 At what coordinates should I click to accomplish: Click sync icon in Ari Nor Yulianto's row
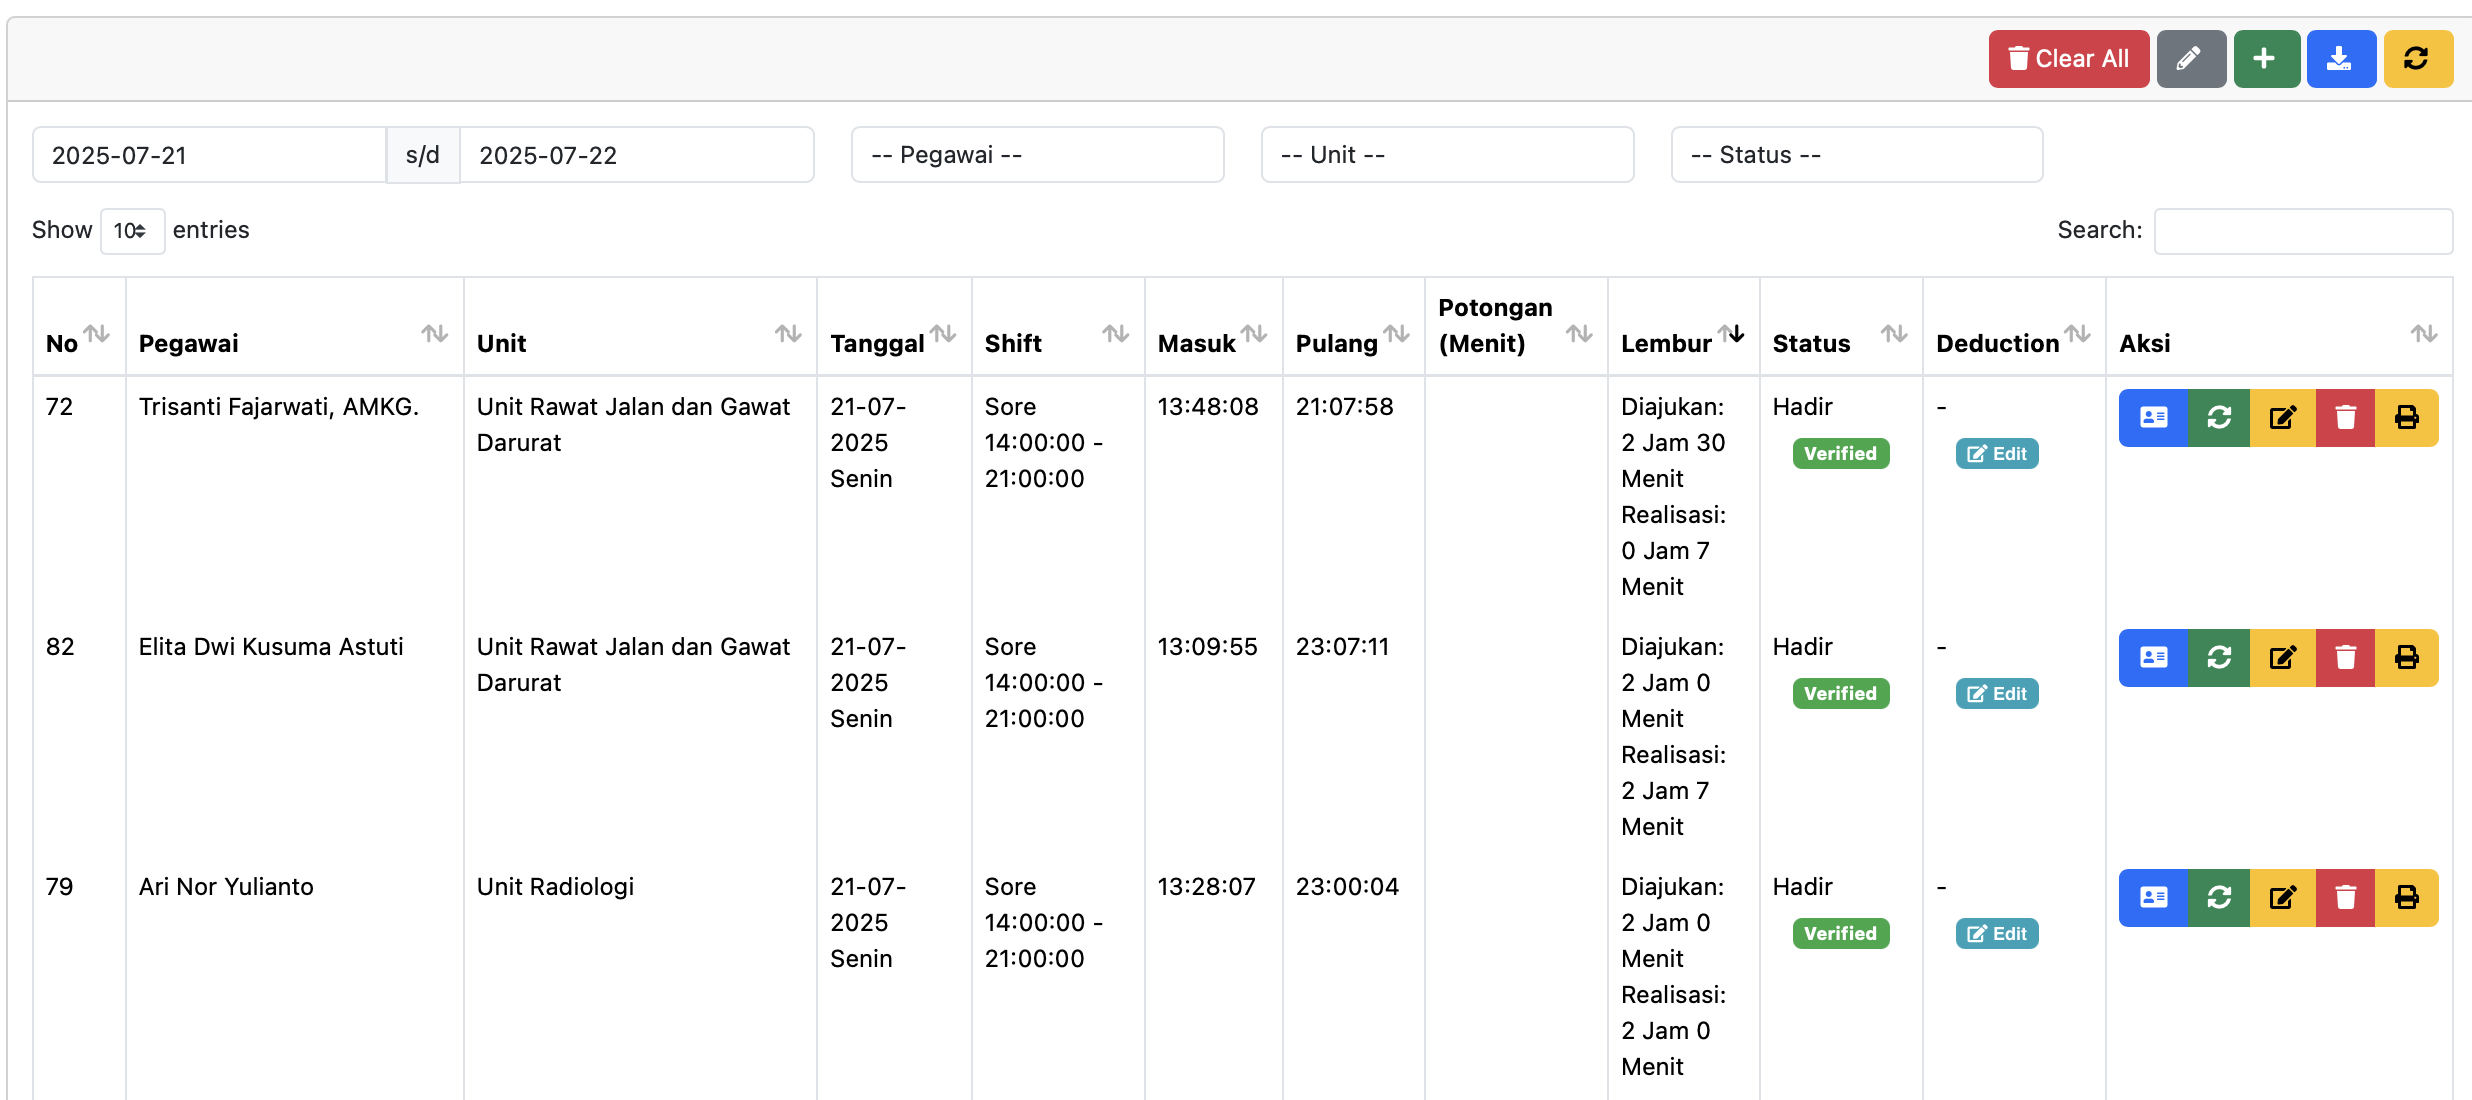2219,898
